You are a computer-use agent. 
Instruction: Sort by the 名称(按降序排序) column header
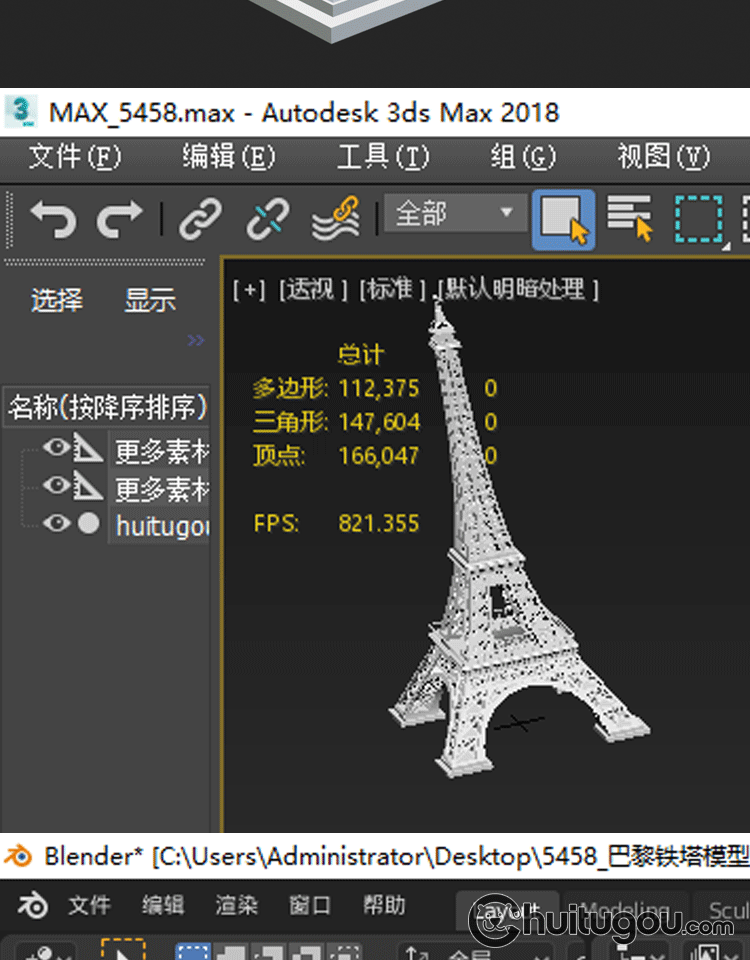pyautogui.click(x=106, y=407)
